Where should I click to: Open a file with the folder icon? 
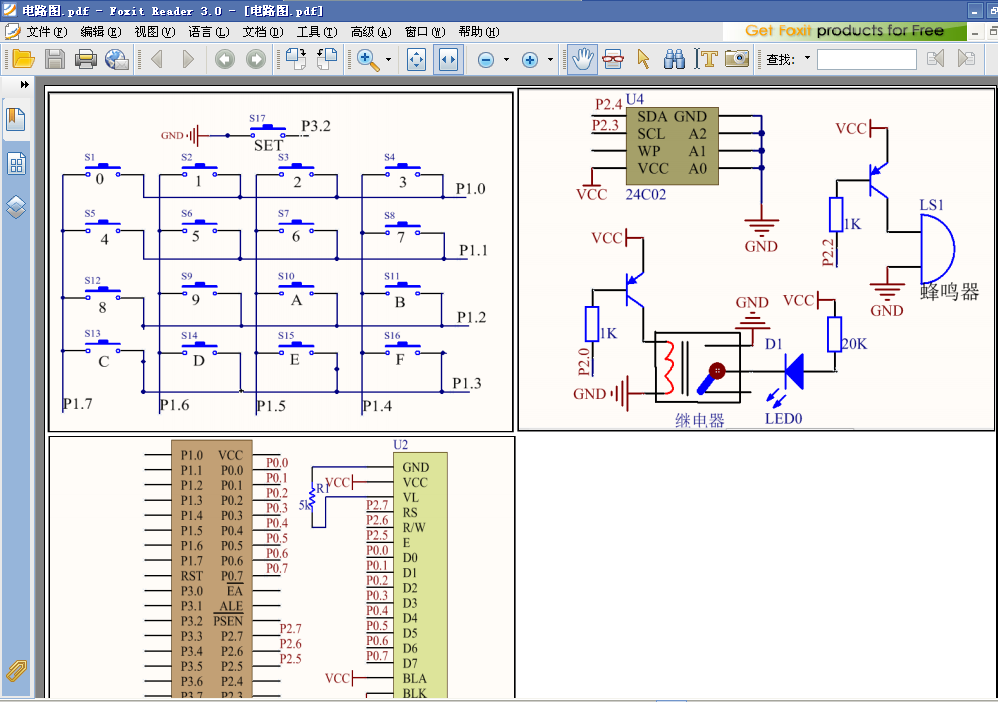pyautogui.click(x=24, y=59)
